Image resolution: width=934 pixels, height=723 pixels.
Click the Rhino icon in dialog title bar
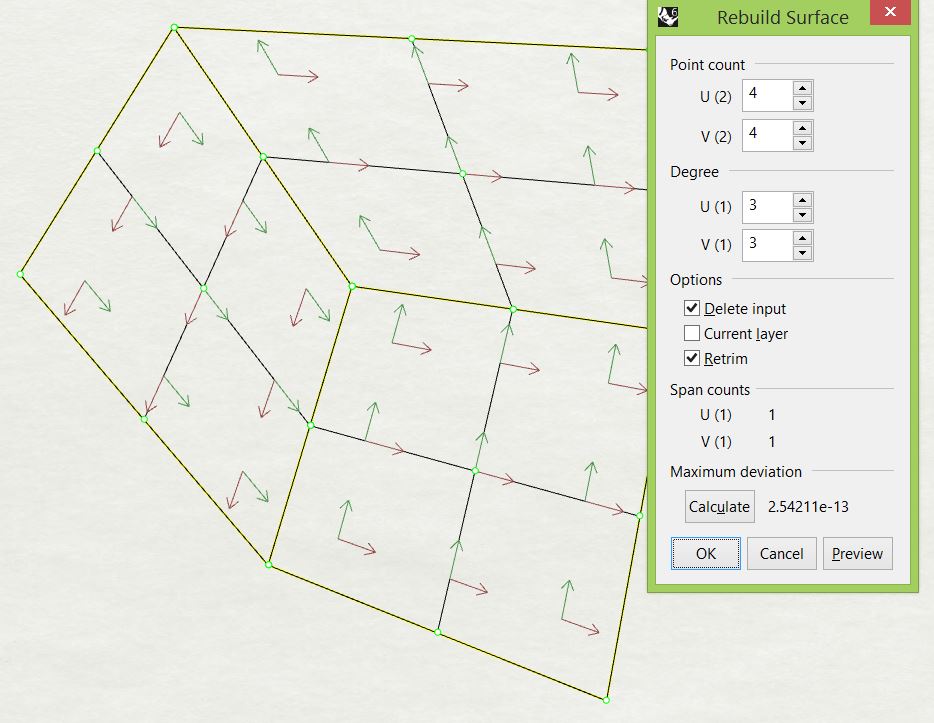[668, 17]
